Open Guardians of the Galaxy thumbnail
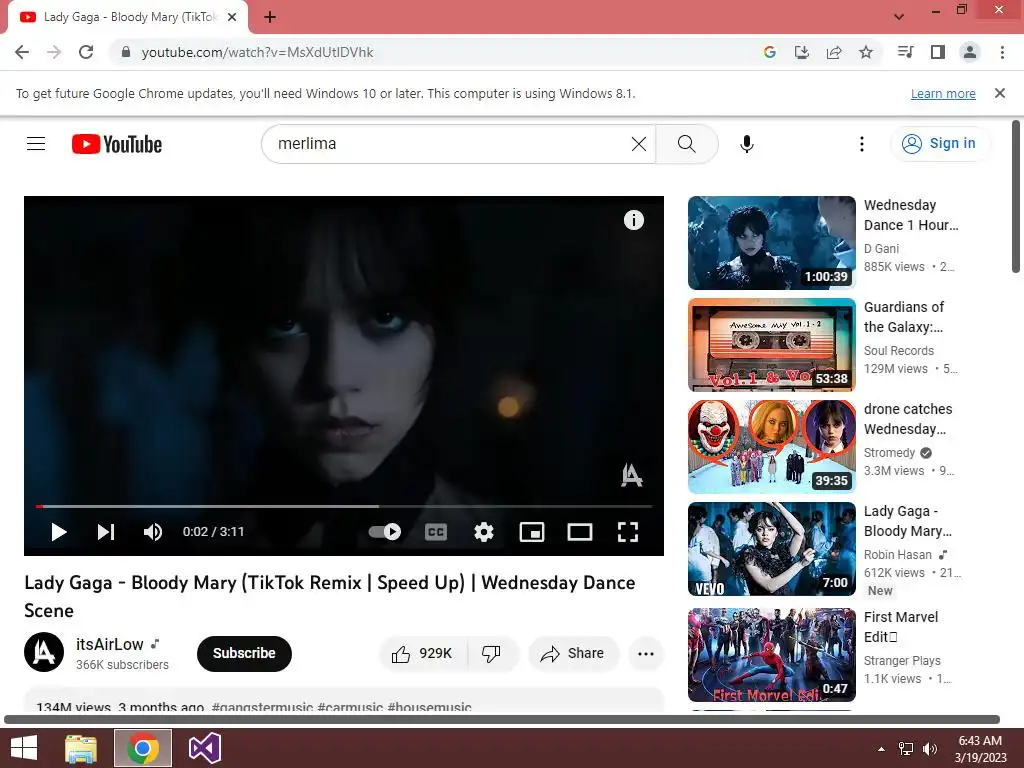 tap(771, 344)
